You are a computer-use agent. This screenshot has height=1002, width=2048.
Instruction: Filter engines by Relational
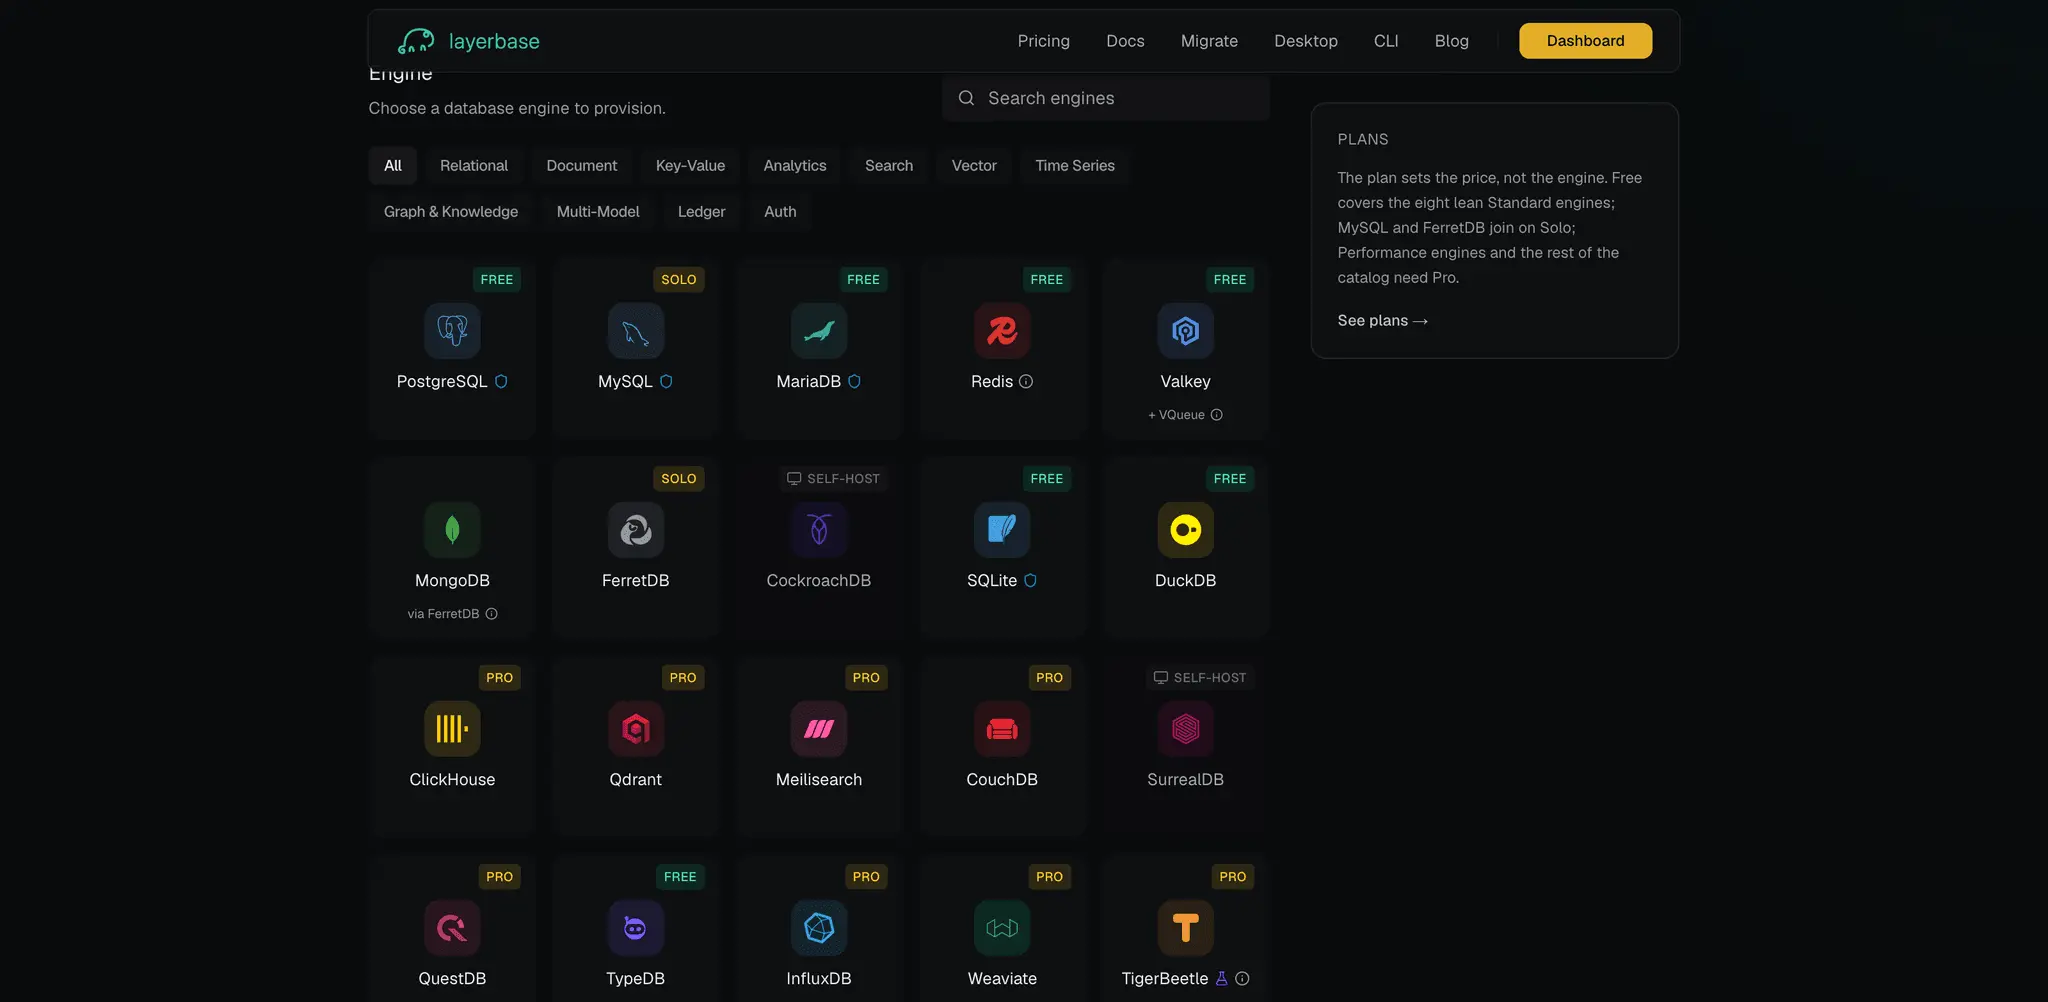(474, 166)
